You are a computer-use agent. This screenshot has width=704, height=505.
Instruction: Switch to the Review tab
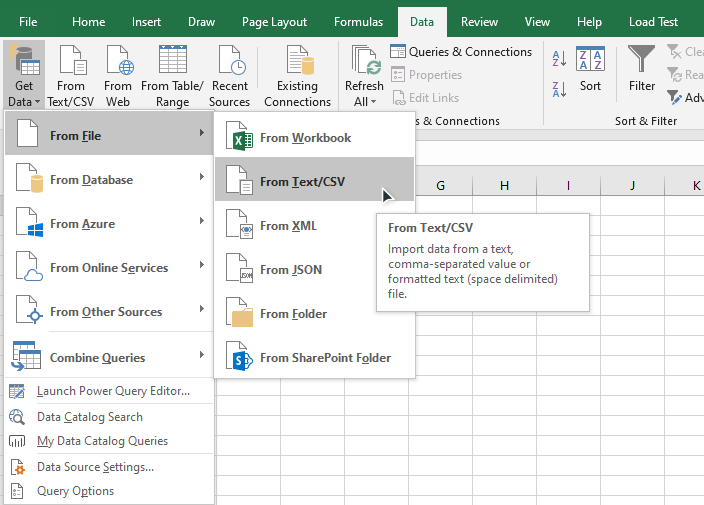tap(479, 22)
